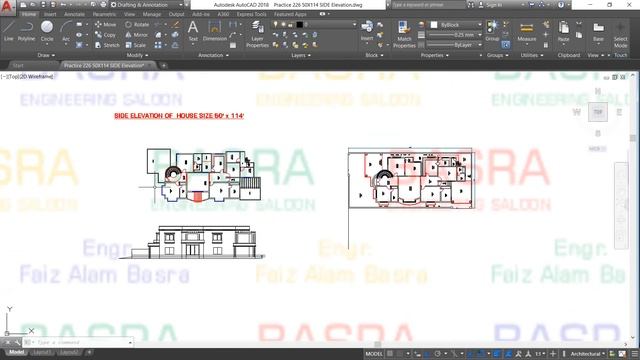The image size is (640, 360).
Task: Select the Line tool
Action: pyautogui.click(x=9, y=31)
